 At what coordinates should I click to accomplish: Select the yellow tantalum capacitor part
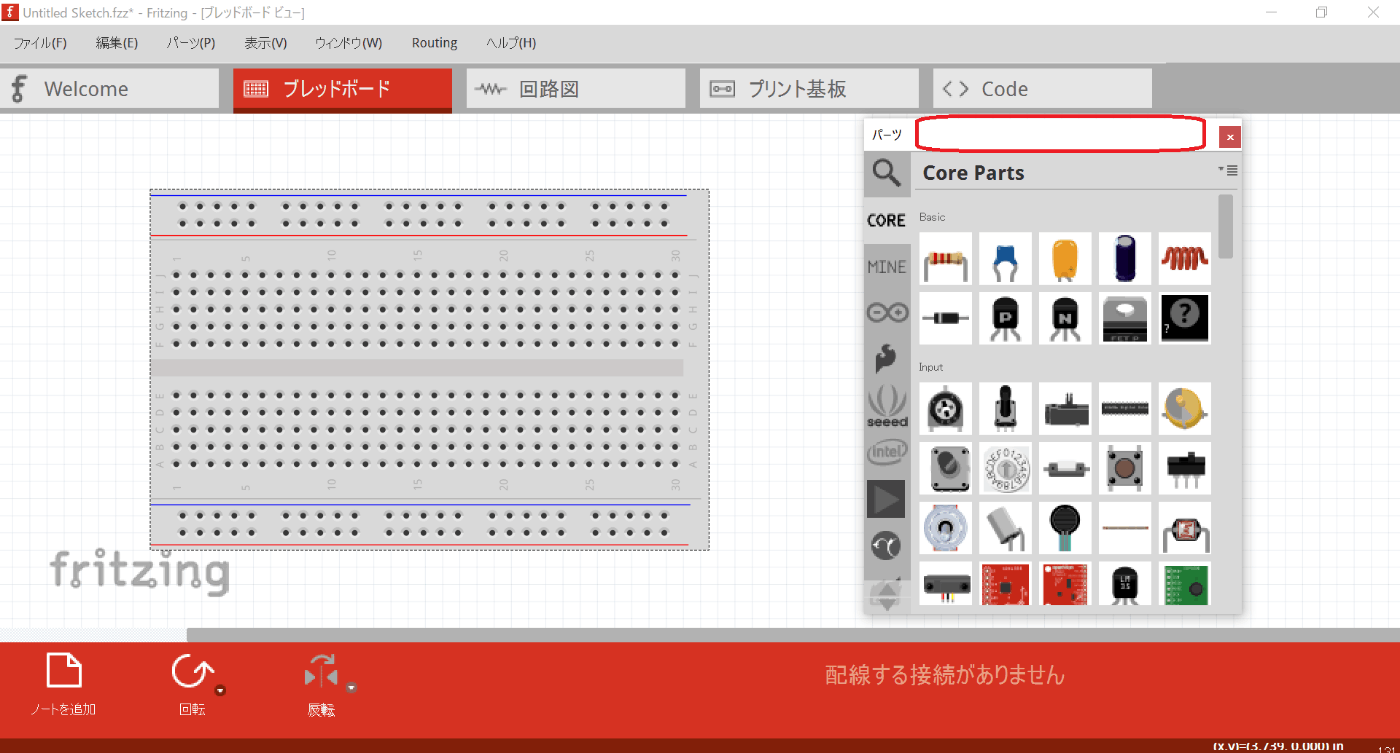[x=1065, y=259]
